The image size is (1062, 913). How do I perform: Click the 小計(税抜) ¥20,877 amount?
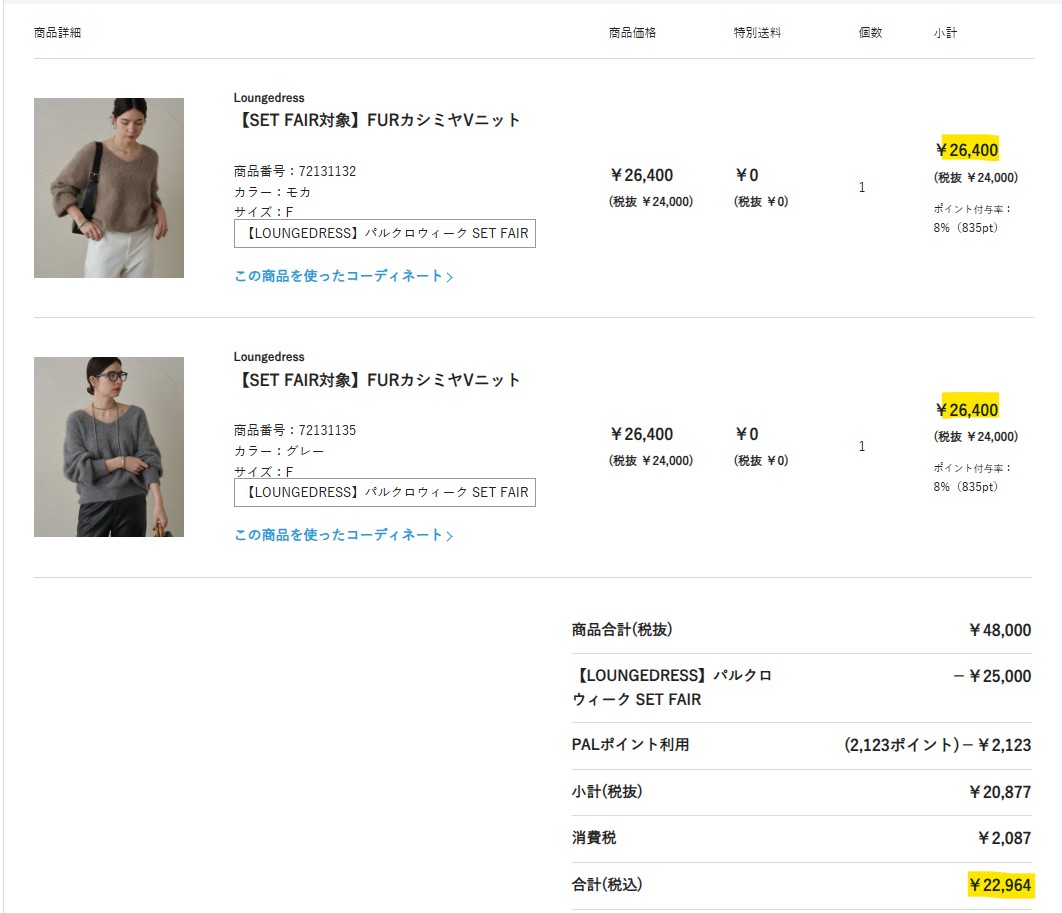pyautogui.click(x=999, y=792)
